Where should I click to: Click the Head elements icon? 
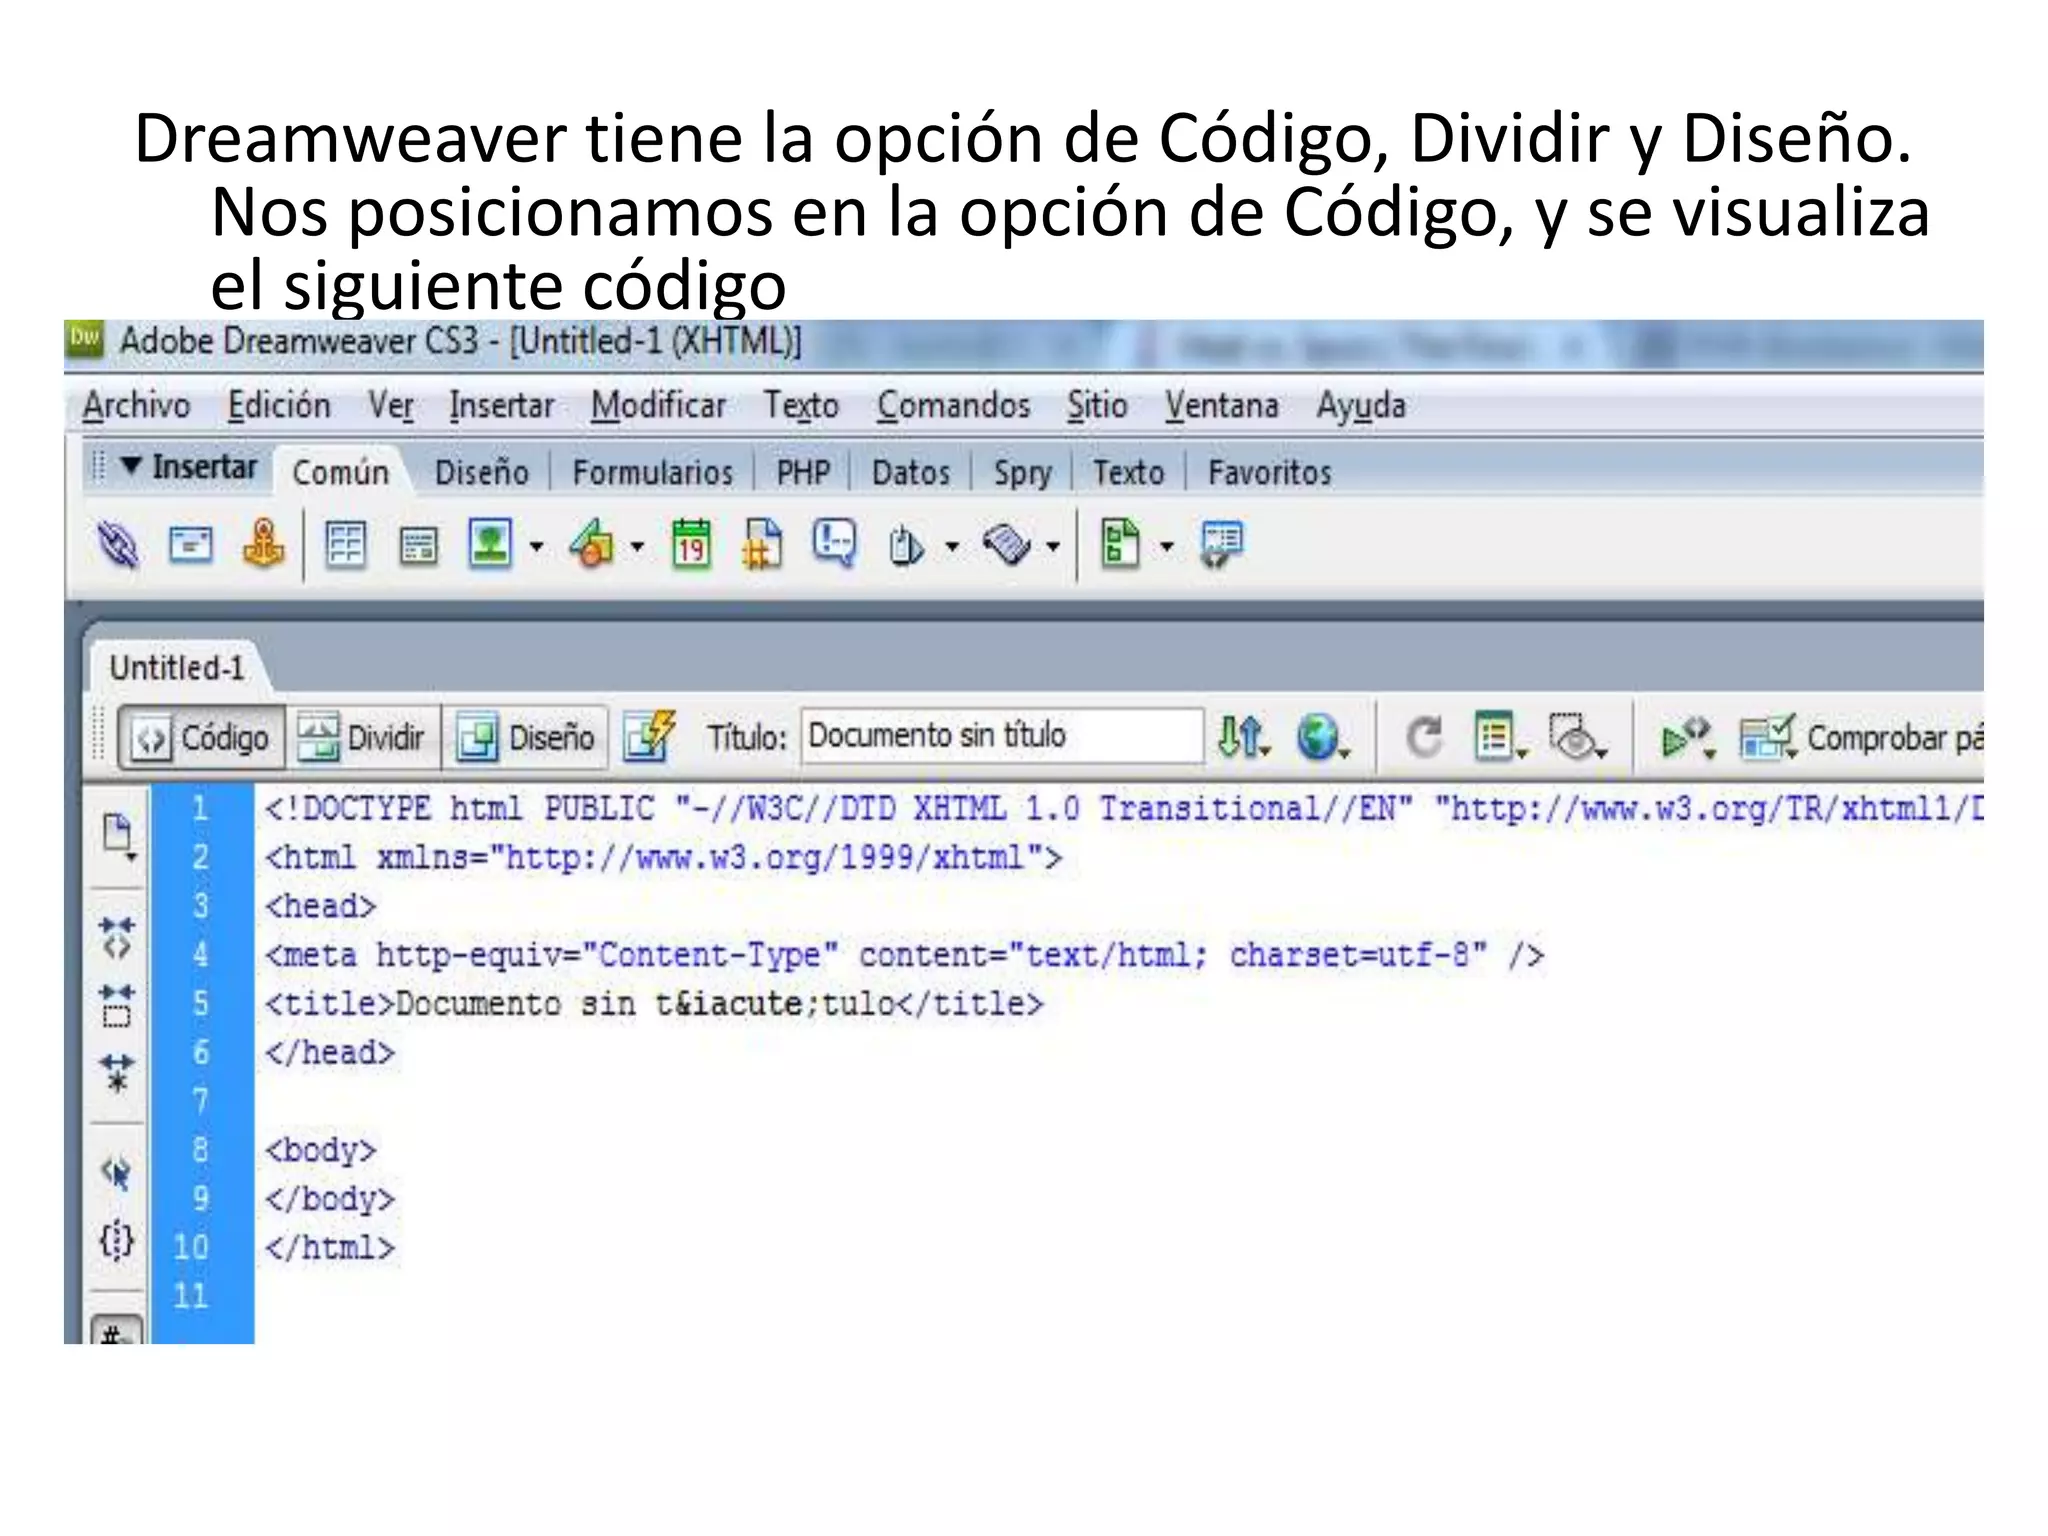906,547
